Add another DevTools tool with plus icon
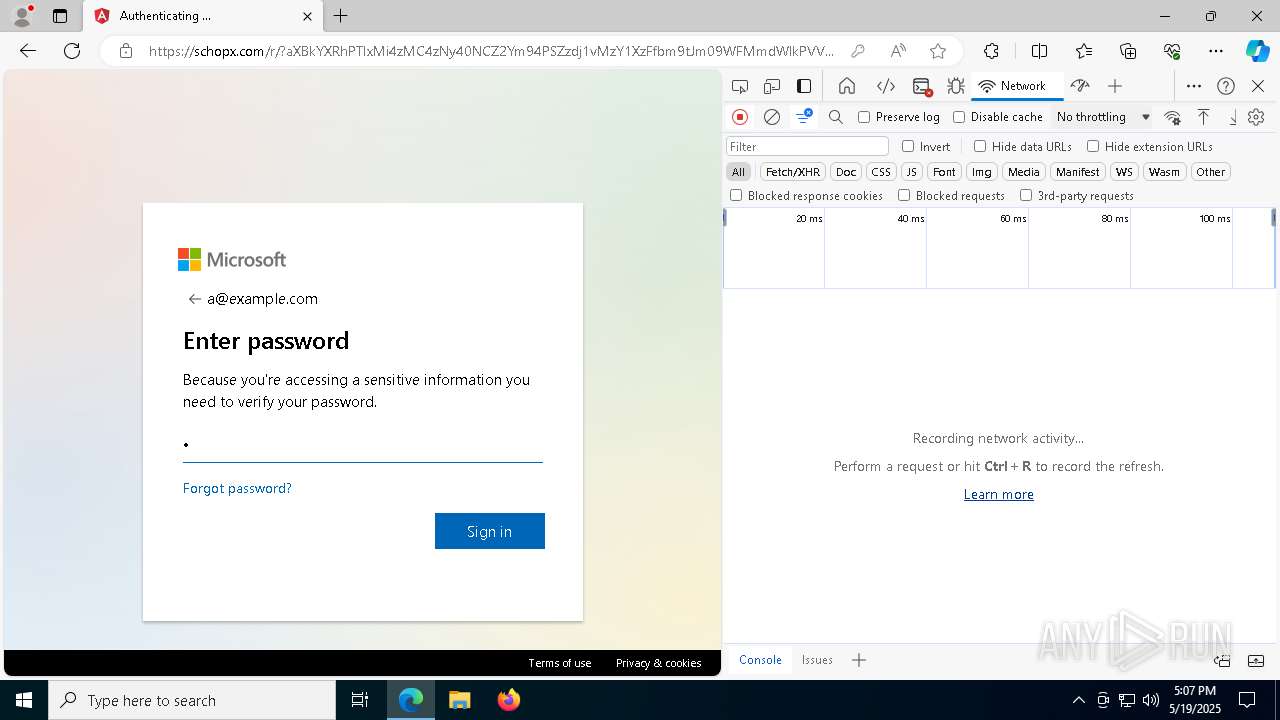The width and height of the screenshot is (1280, 720). pos(1115,86)
